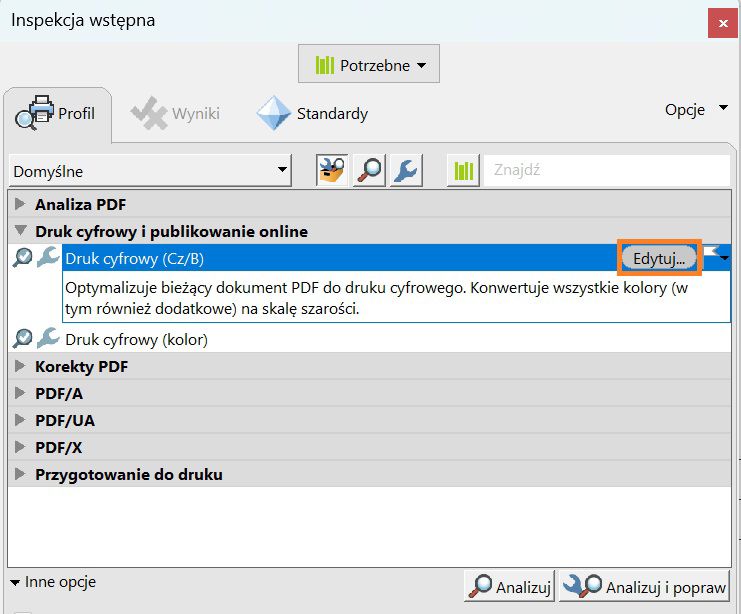
Task: Click the flag icon next to Edytuj
Action: 711,251
